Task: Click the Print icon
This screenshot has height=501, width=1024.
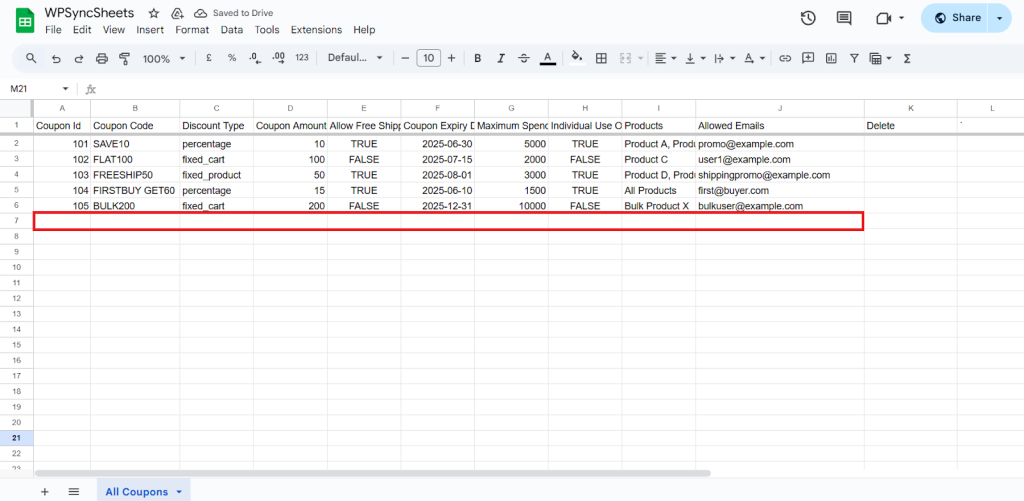Action: click(102, 58)
